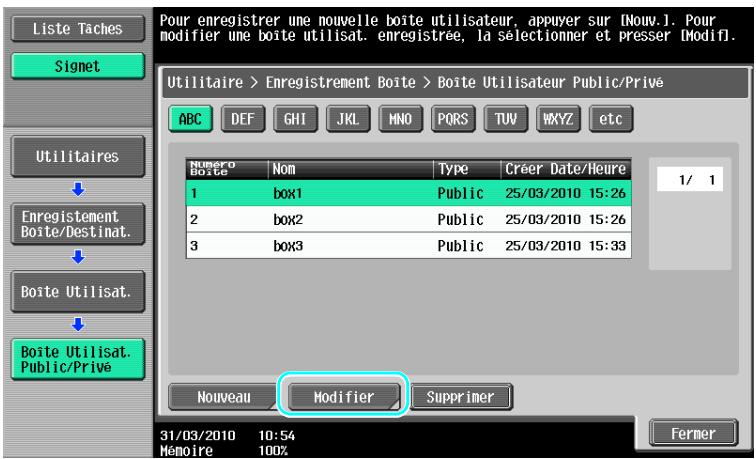Image resolution: width=756 pixels, height=459 pixels.
Task: Click the Nom column header
Action: point(351,169)
